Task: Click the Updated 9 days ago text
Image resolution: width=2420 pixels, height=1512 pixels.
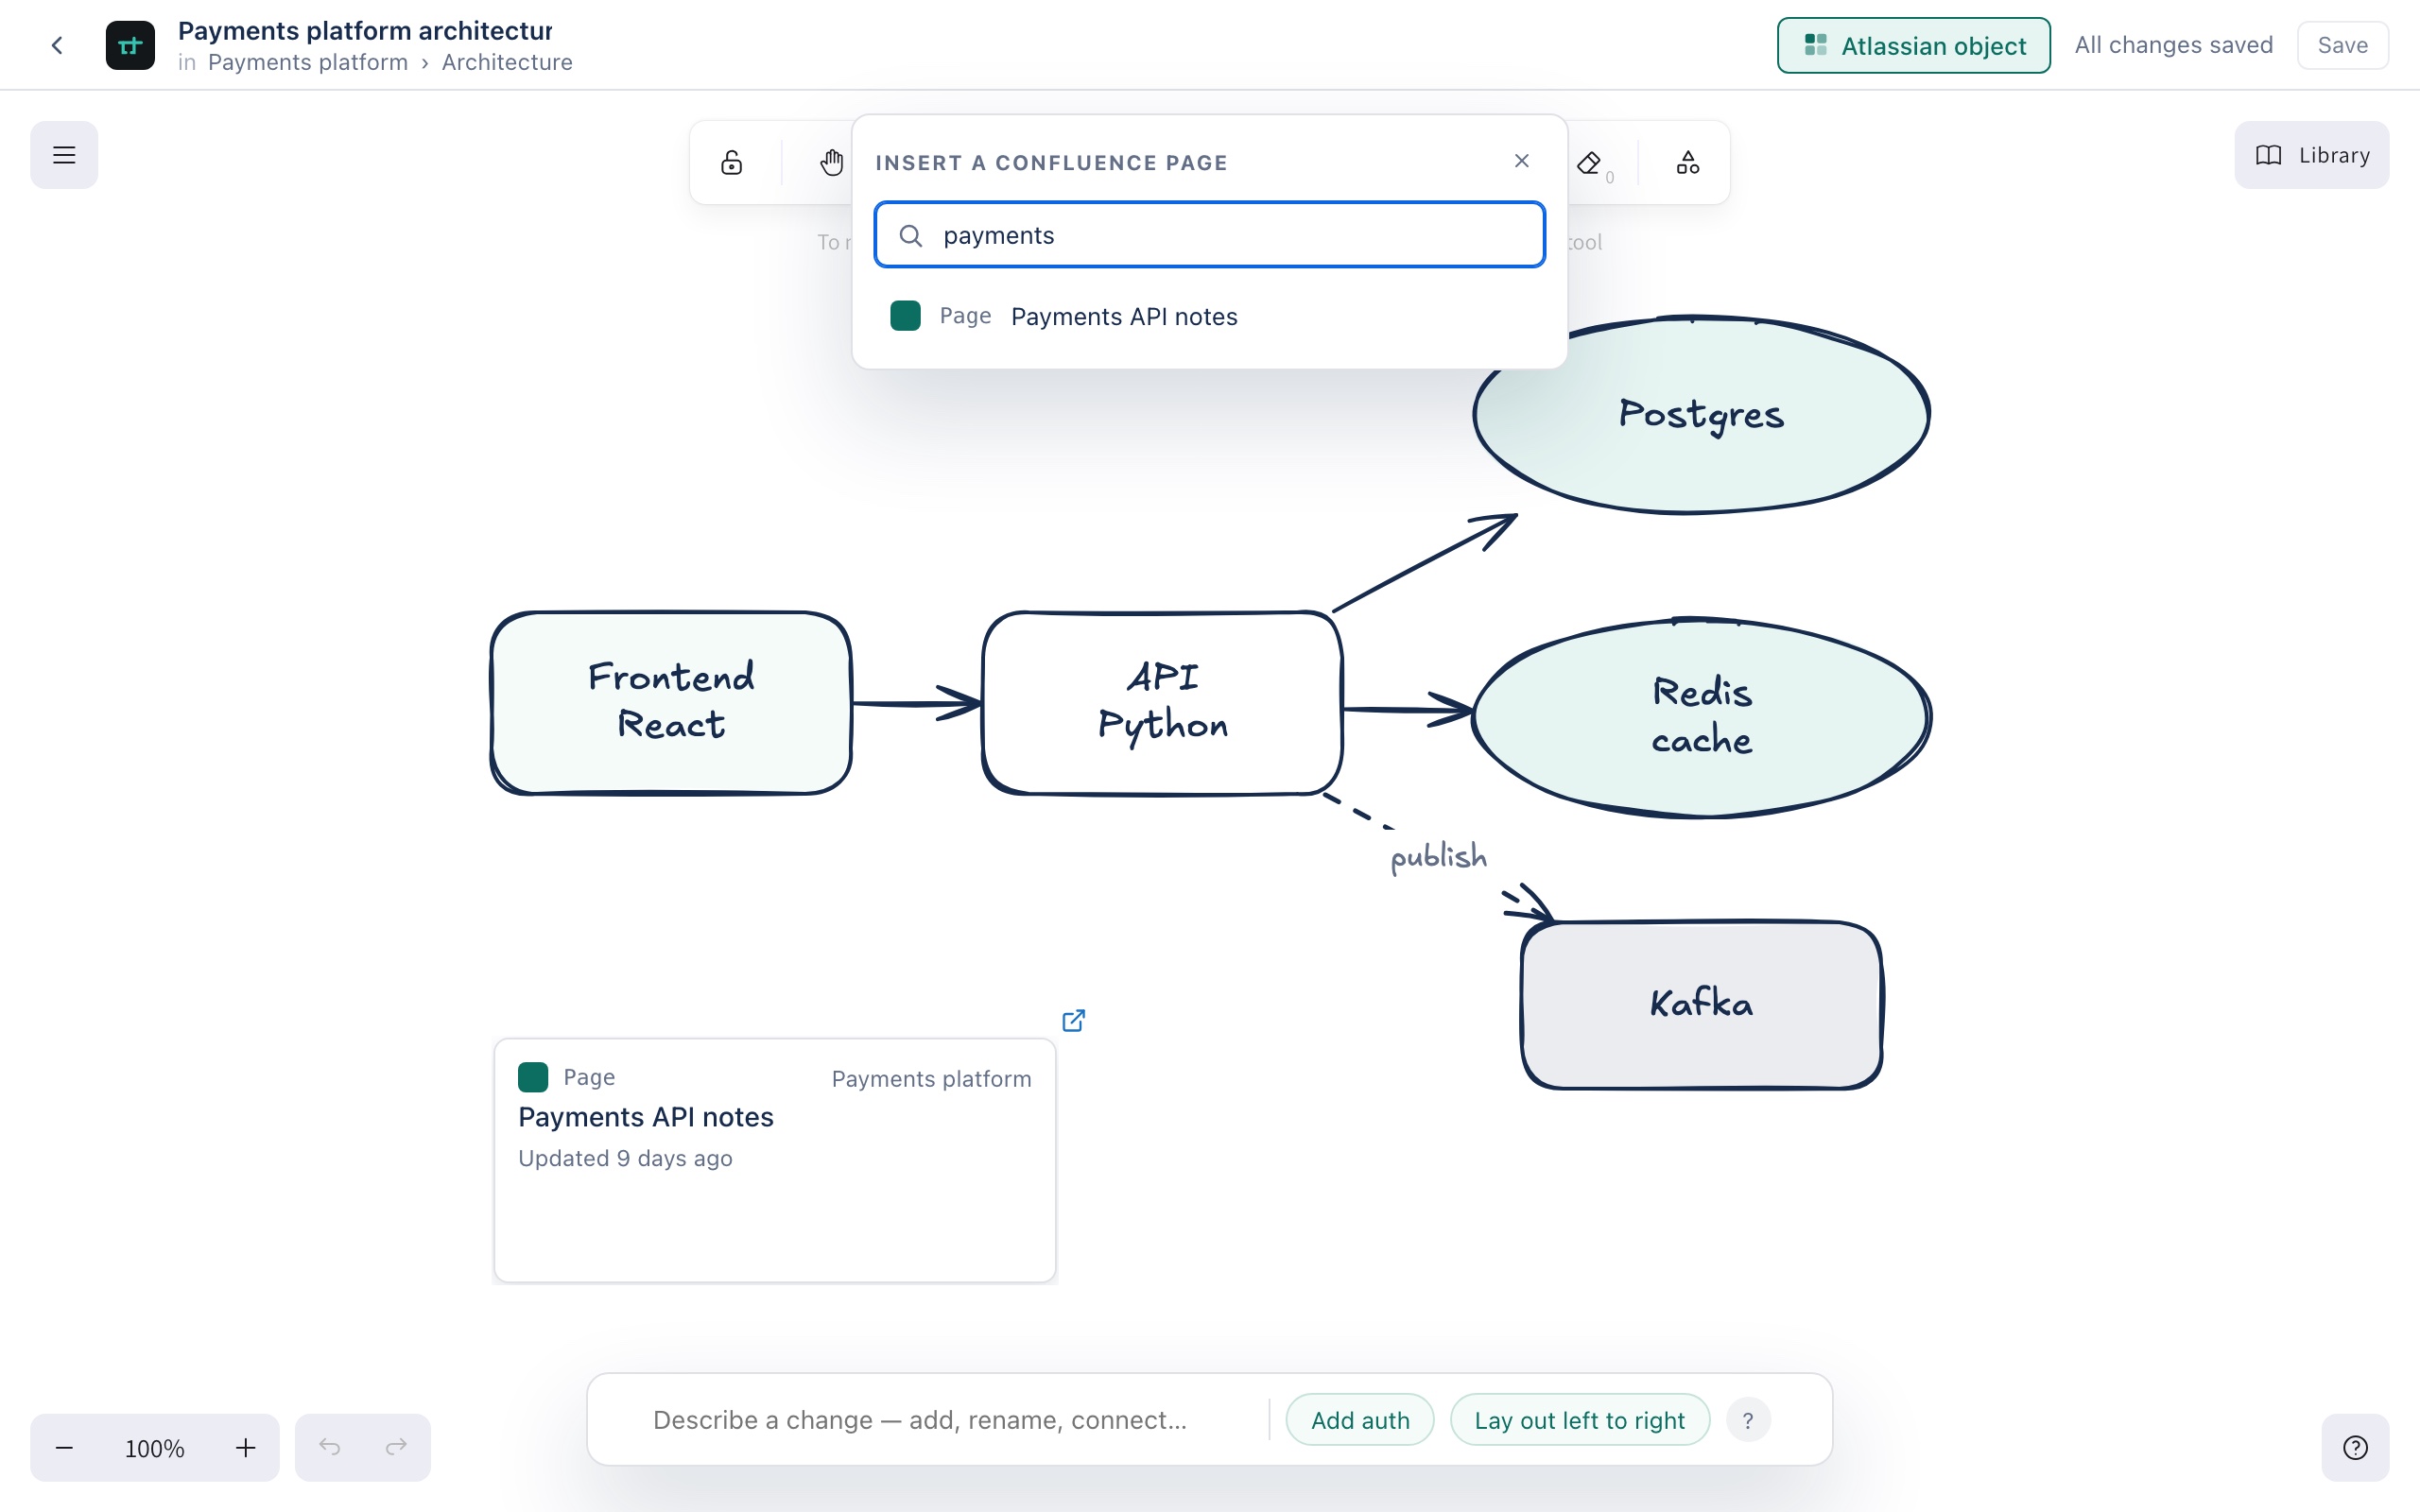Action: [625, 1158]
